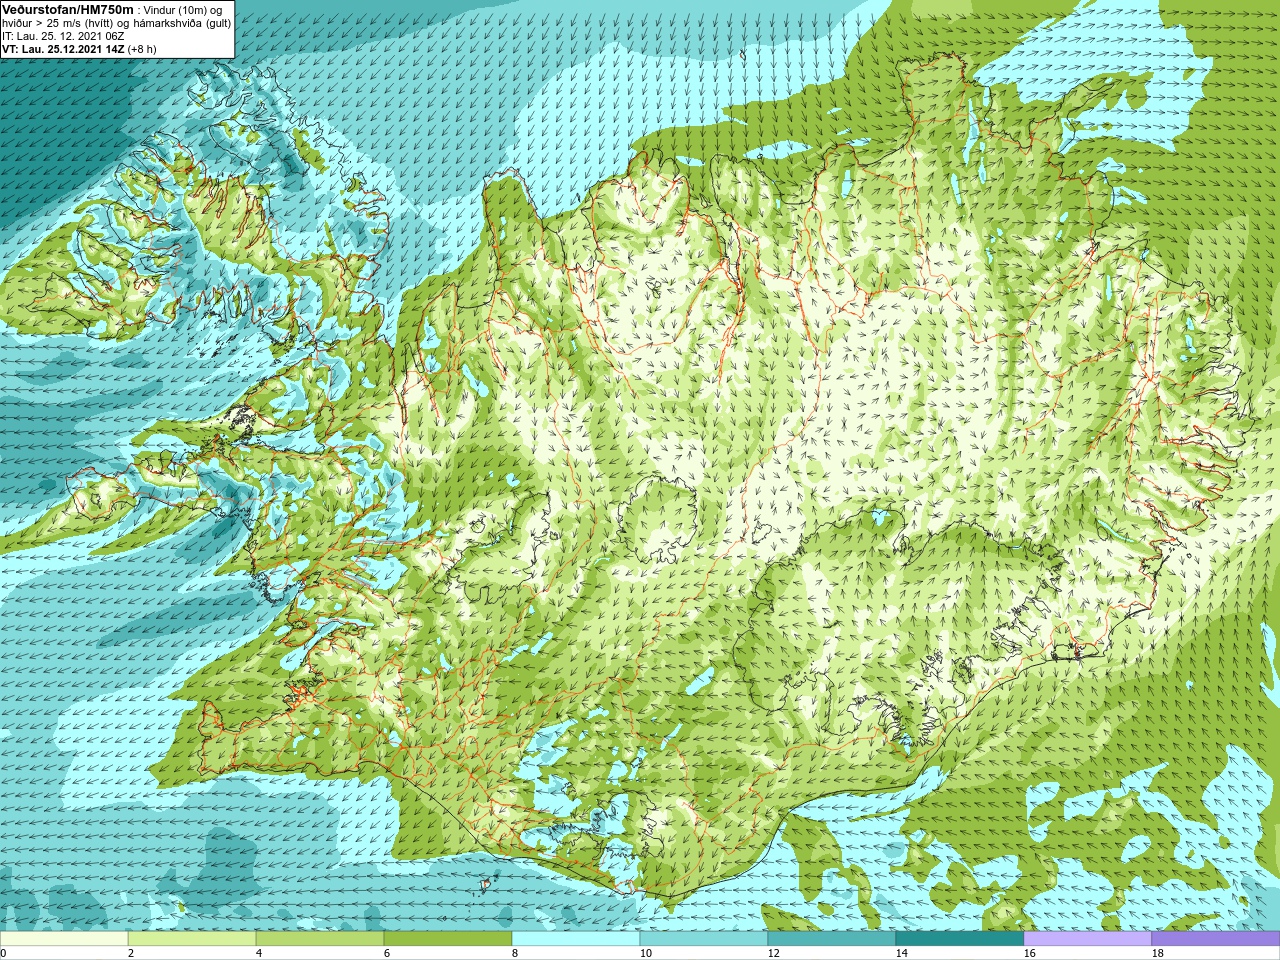1280x960 pixels.
Task: Click the teal 12–14 m/s legend swatch
Action: point(832,939)
